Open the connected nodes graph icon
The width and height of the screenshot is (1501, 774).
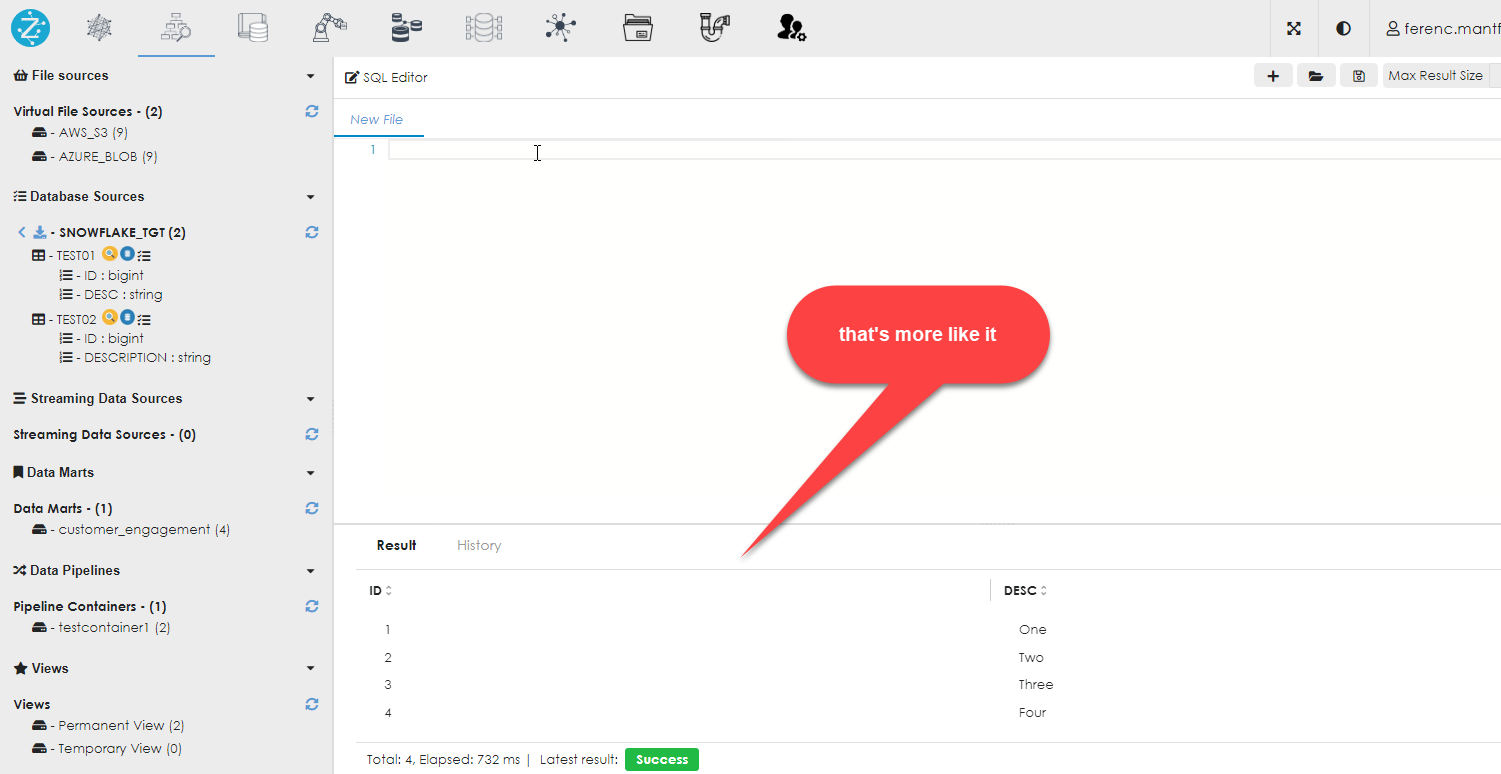coord(561,28)
